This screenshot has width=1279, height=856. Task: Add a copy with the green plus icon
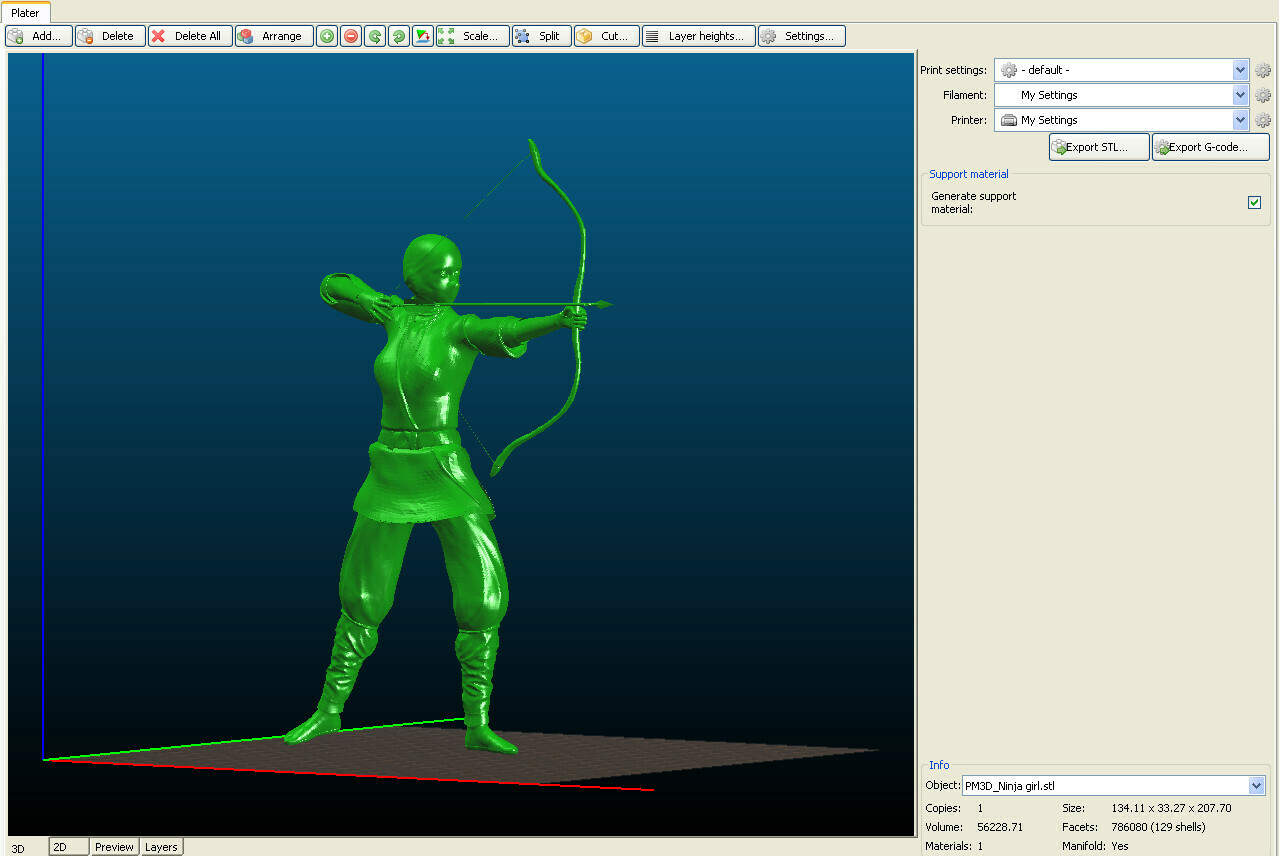(326, 35)
